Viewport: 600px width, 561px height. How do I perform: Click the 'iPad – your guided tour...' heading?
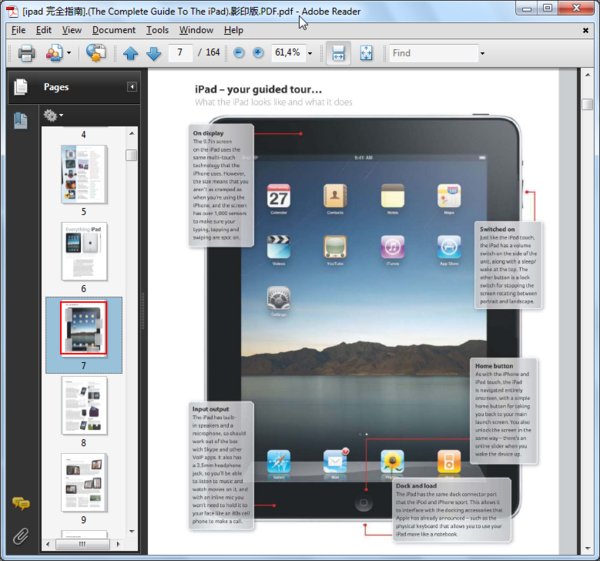coord(258,90)
